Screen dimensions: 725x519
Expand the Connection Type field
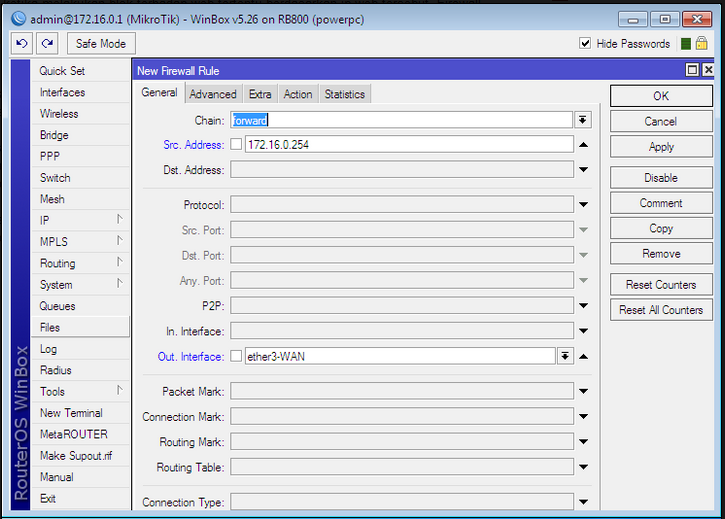(x=584, y=502)
